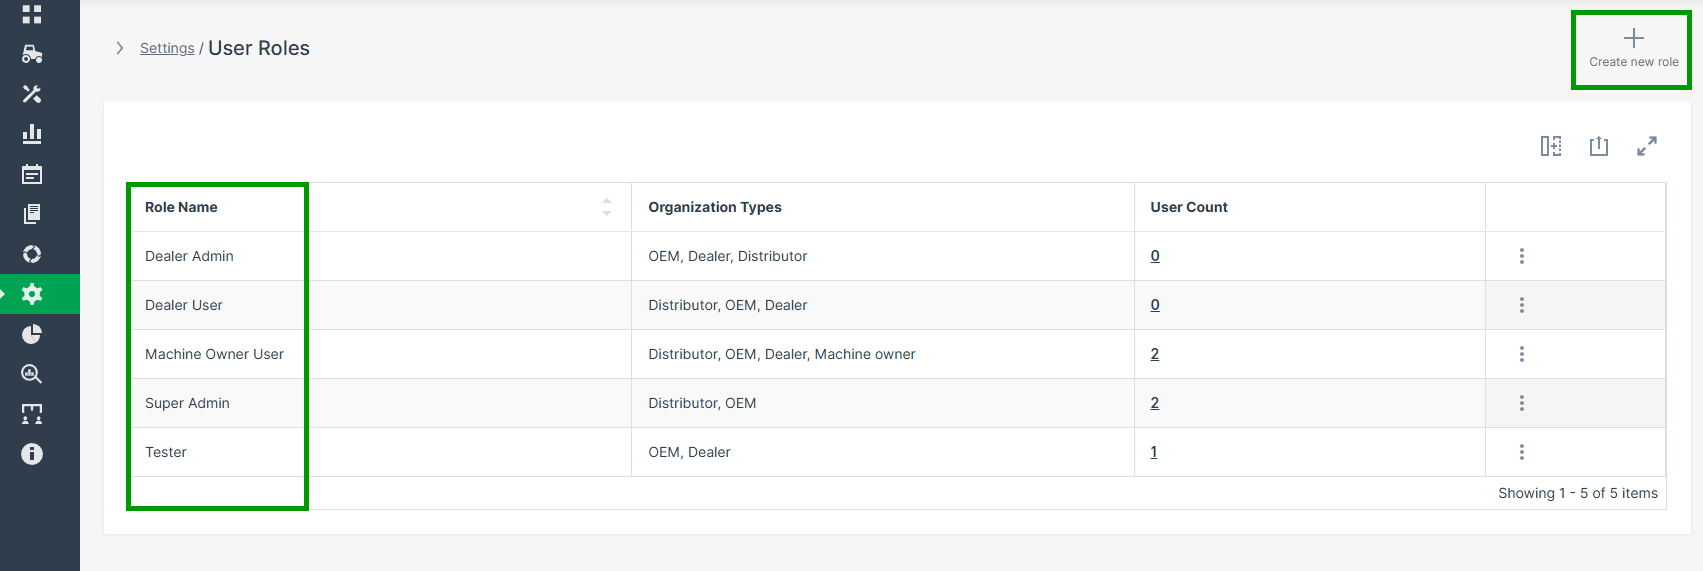The width and height of the screenshot is (1703, 571).
Task: Click the export icon above the table
Action: pyautogui.click(x=1599, y=146)
